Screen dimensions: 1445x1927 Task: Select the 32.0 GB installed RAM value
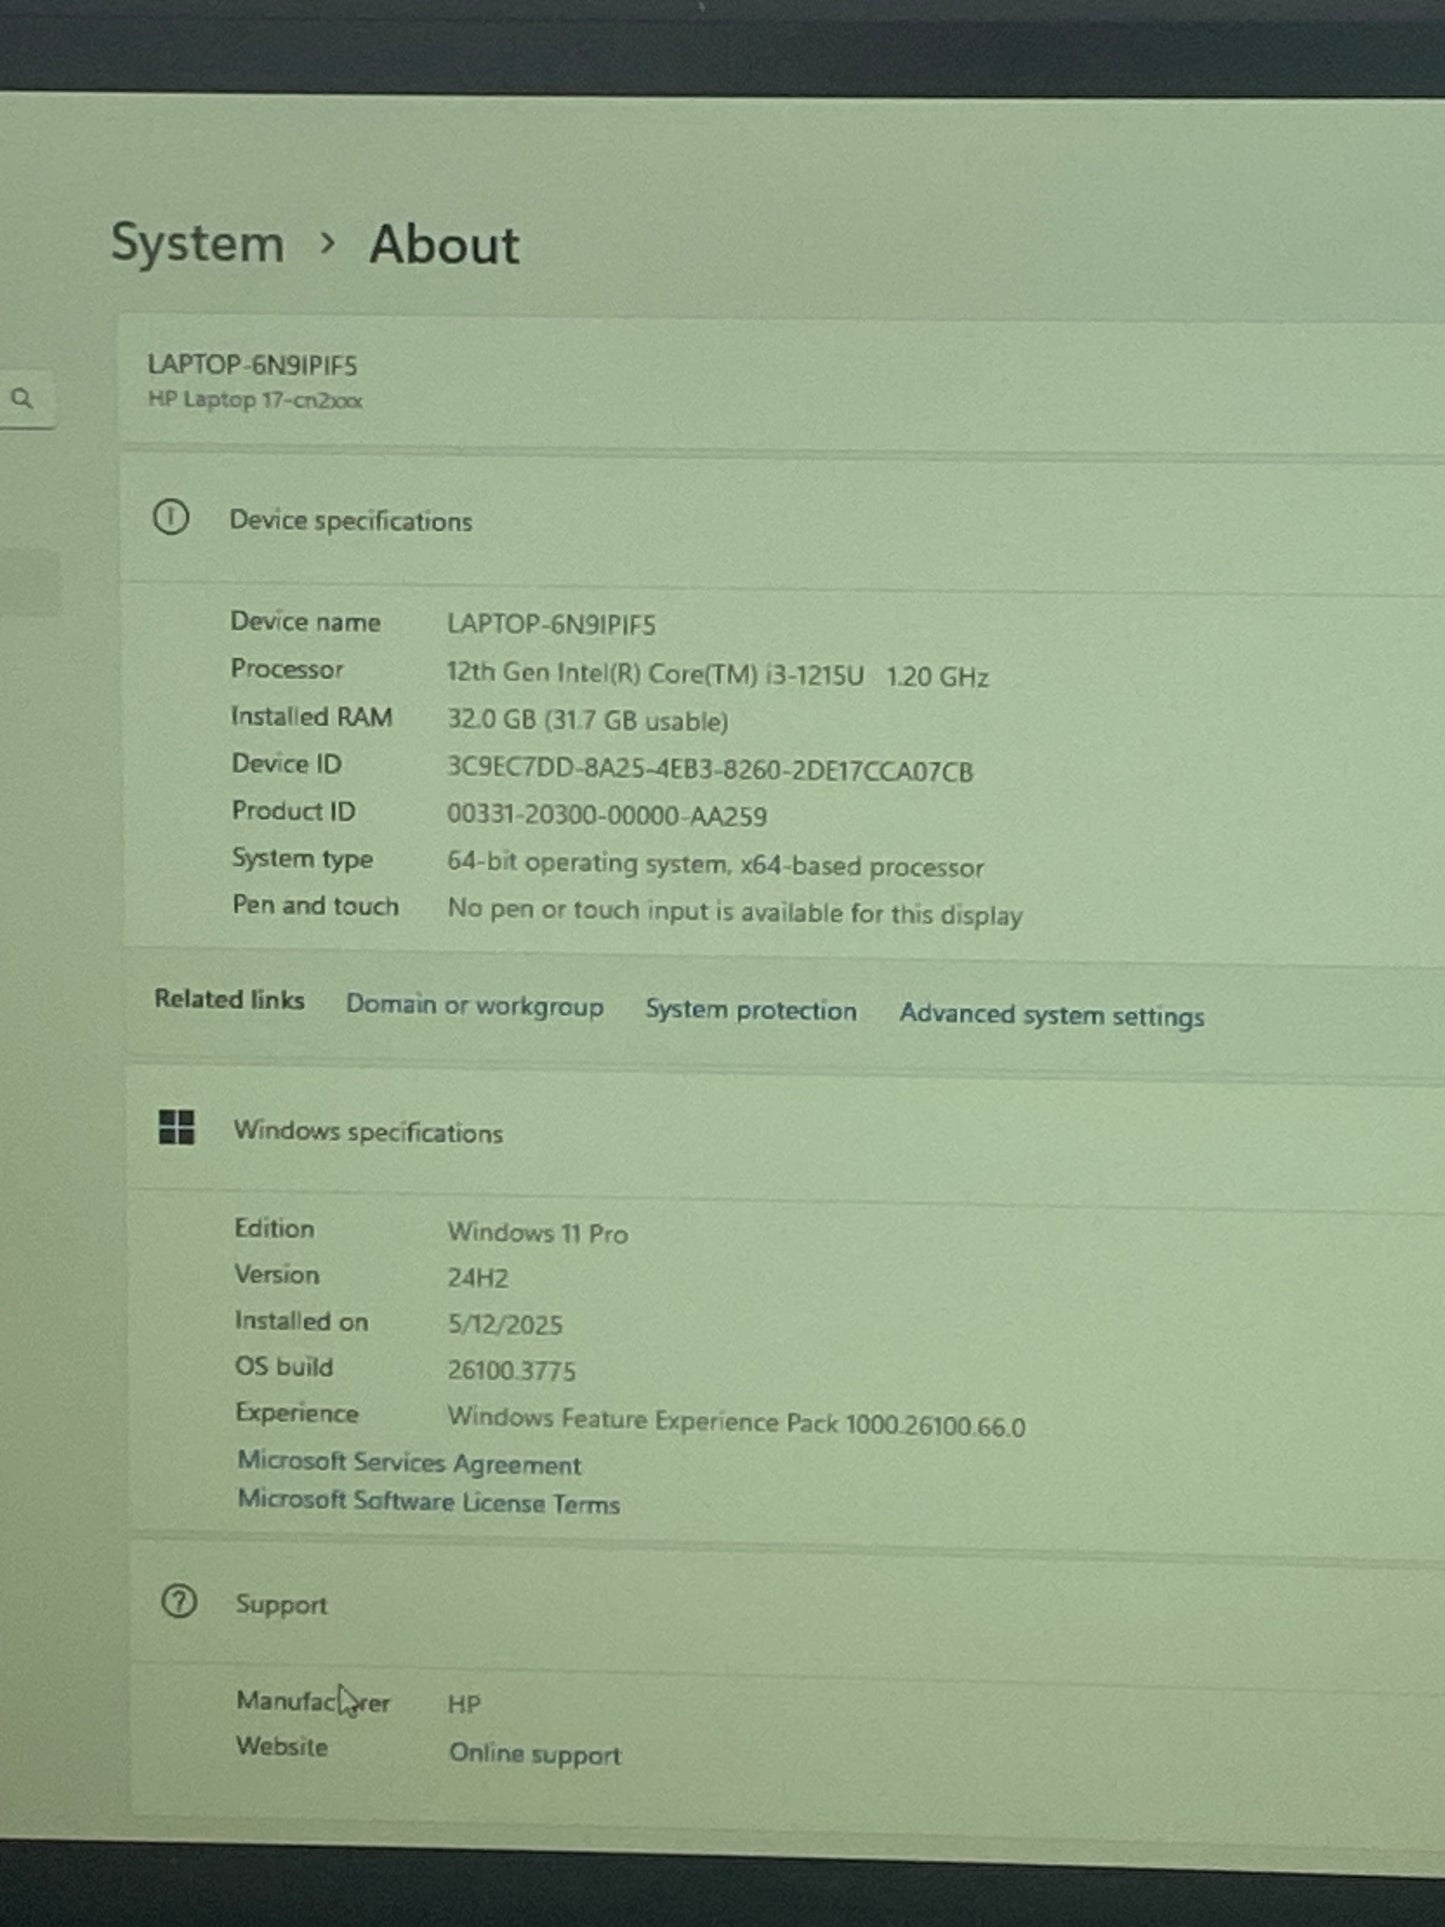[587, 721]
